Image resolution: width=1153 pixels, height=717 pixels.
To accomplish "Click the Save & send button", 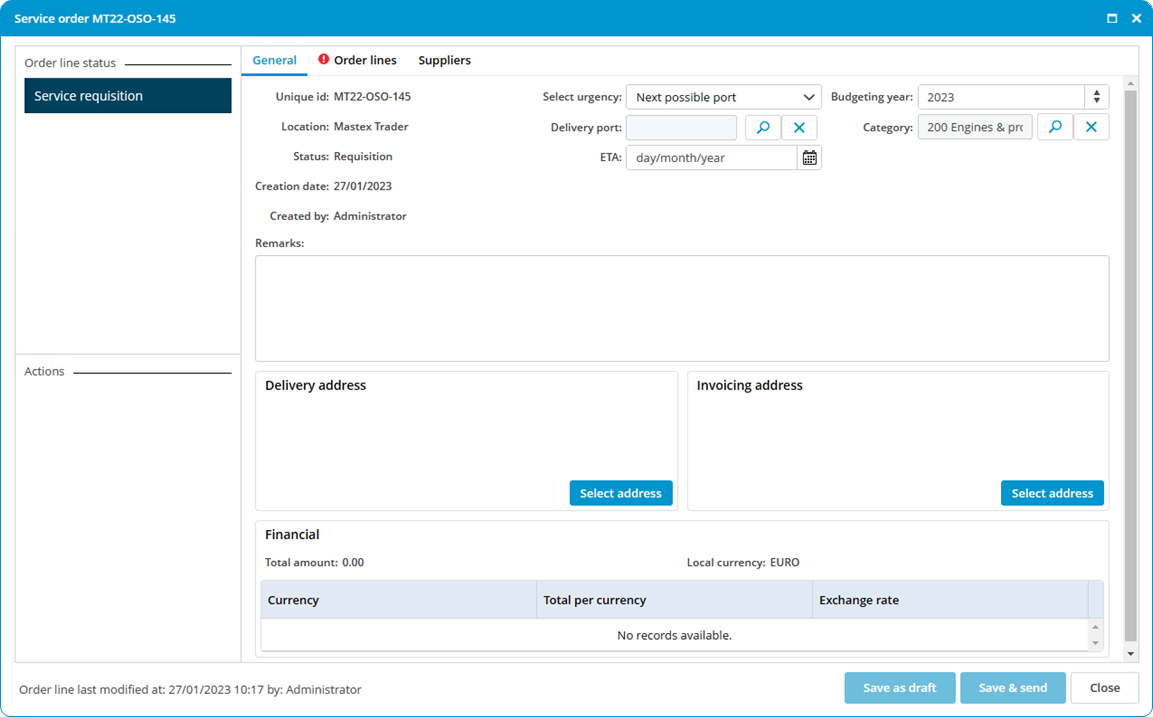I will tap(1013, 688).
